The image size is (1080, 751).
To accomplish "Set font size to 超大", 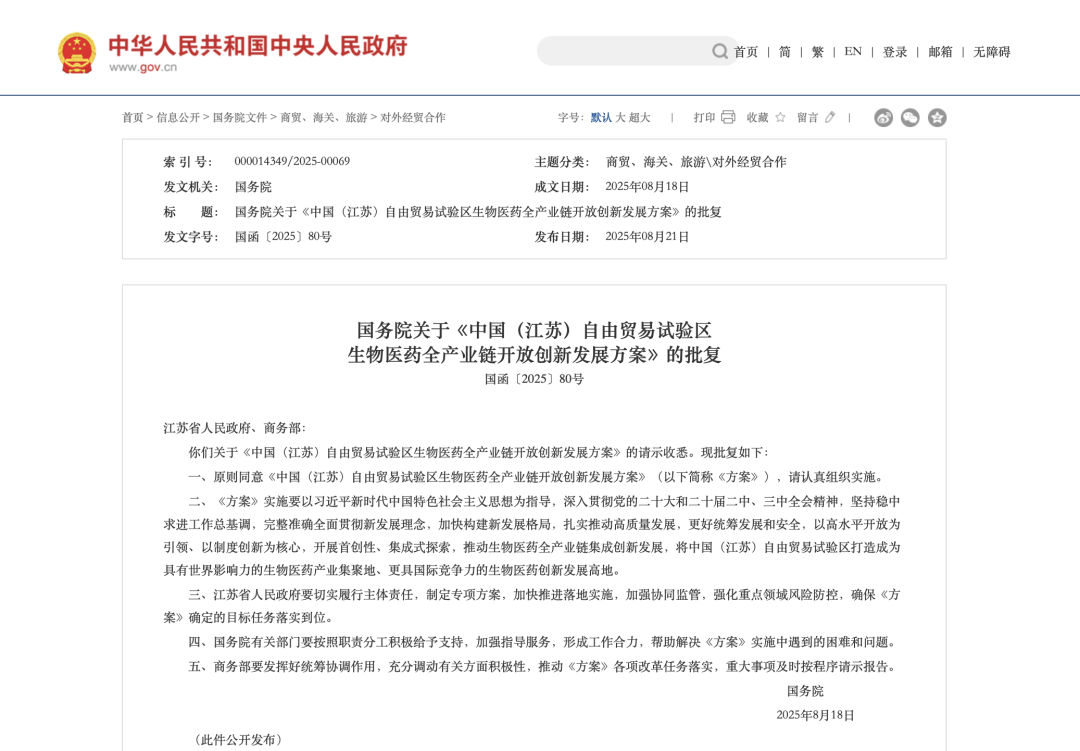I will click(x=640, y=118).
